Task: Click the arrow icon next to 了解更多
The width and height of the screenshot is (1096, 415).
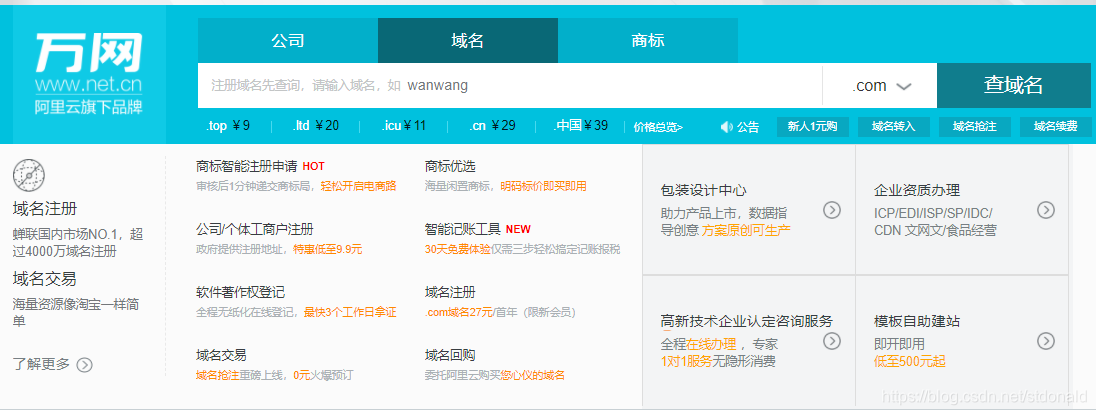Action: coord(85,365)
